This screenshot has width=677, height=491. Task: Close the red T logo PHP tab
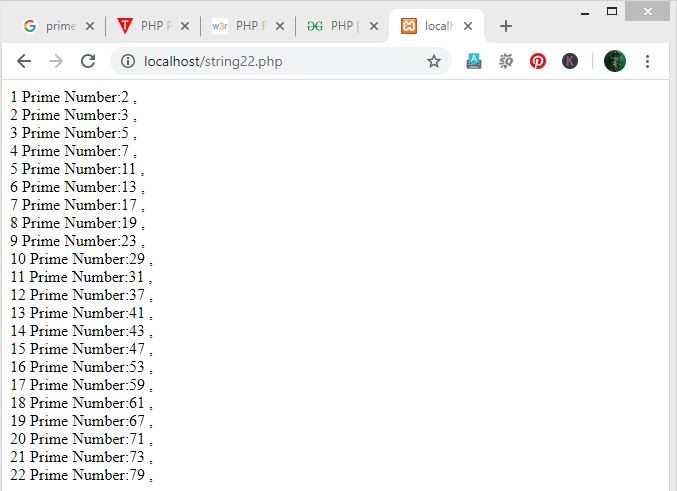coord(185,26)
